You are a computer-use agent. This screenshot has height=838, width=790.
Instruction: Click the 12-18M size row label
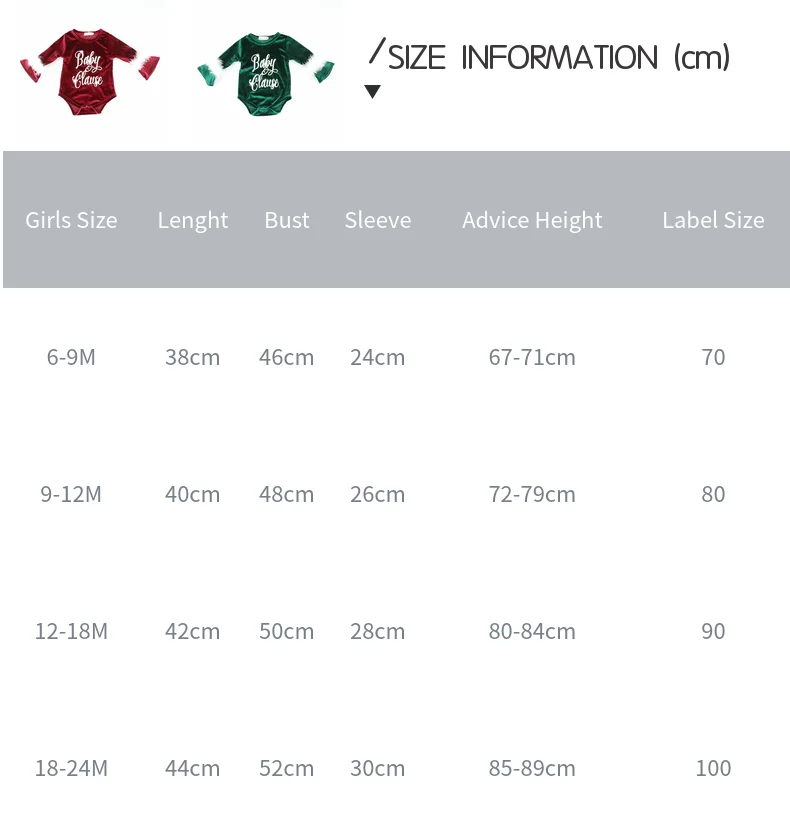pos(71,631)
